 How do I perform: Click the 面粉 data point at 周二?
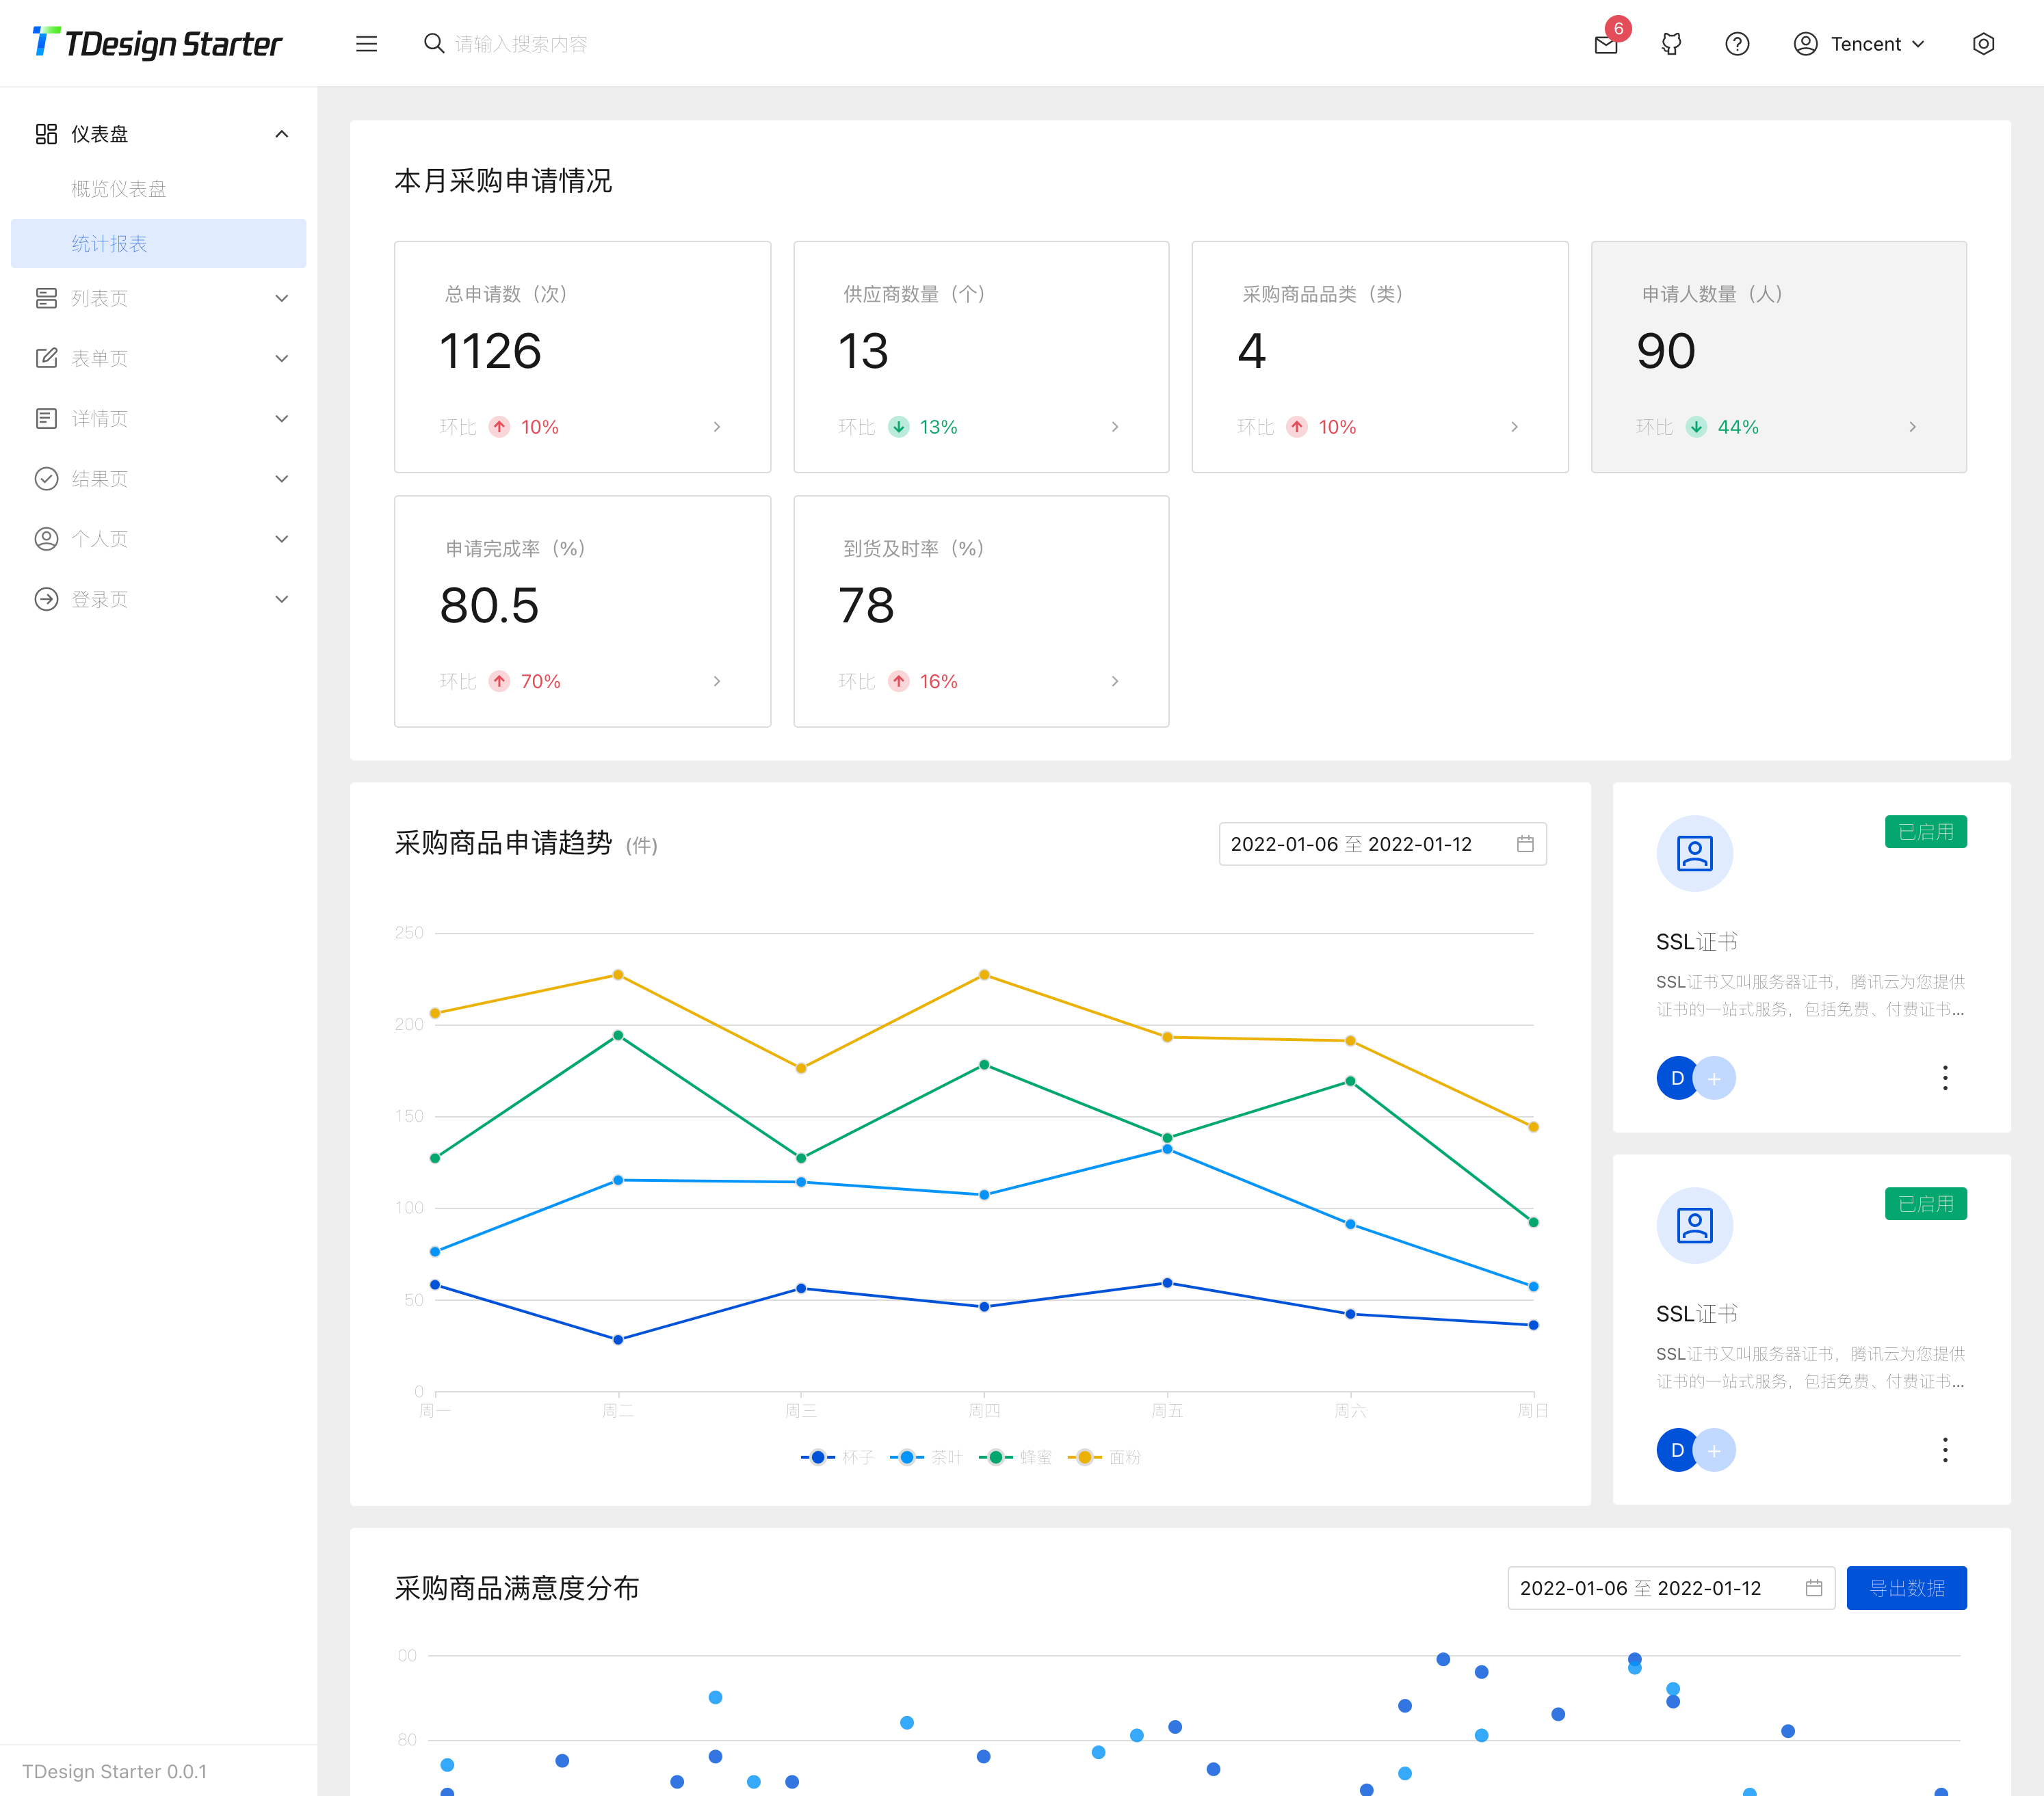tap(618, 975)
